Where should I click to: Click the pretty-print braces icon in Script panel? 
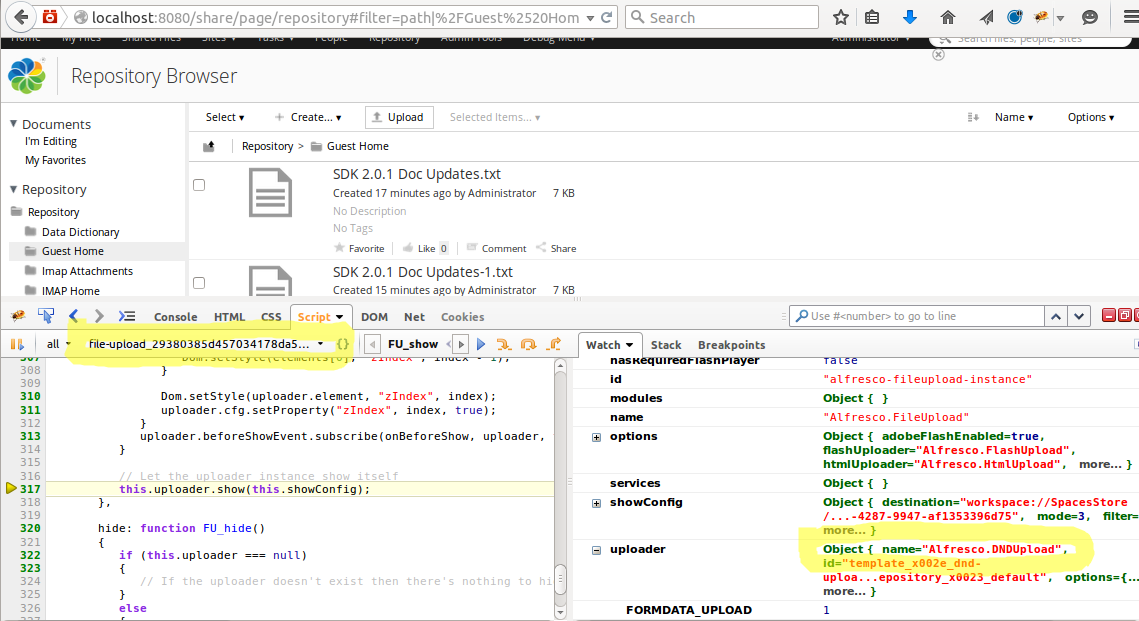345,344
